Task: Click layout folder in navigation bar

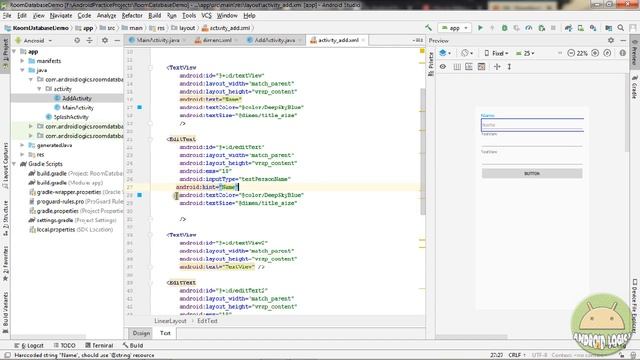Action: pyautogui.click(x=183, y=28)
